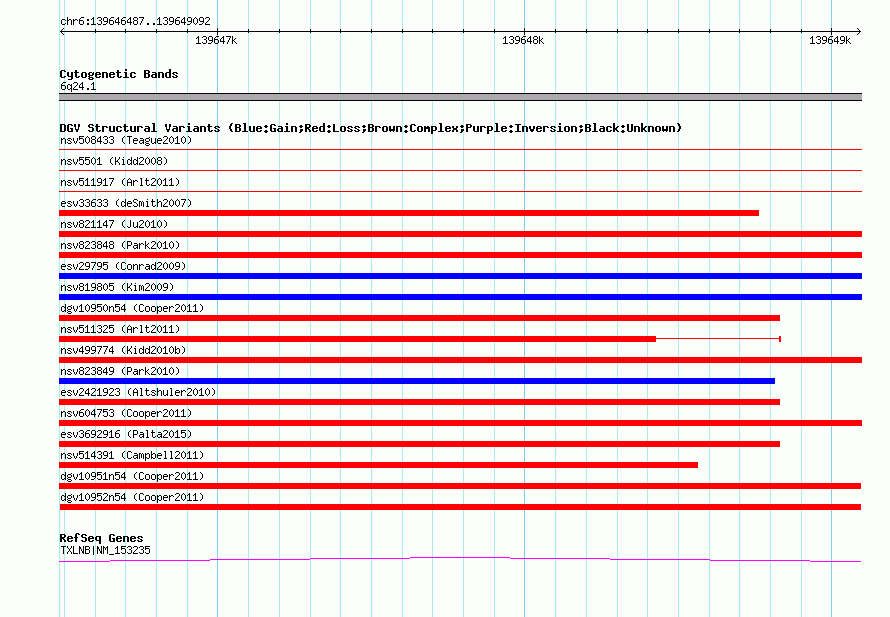This screenshot has width=890, height=617.
Task: Click the 6q24.1 band label
Action: pos(78,86)
